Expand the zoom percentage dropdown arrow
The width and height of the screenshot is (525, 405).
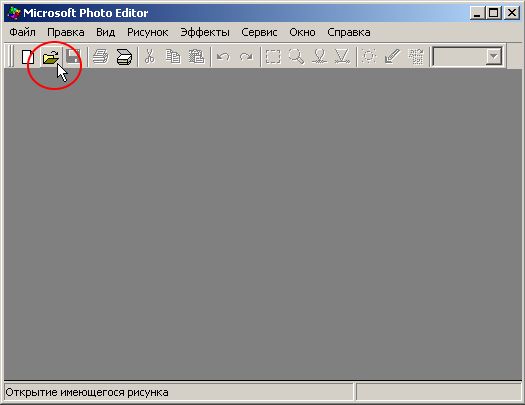[494, 57]
